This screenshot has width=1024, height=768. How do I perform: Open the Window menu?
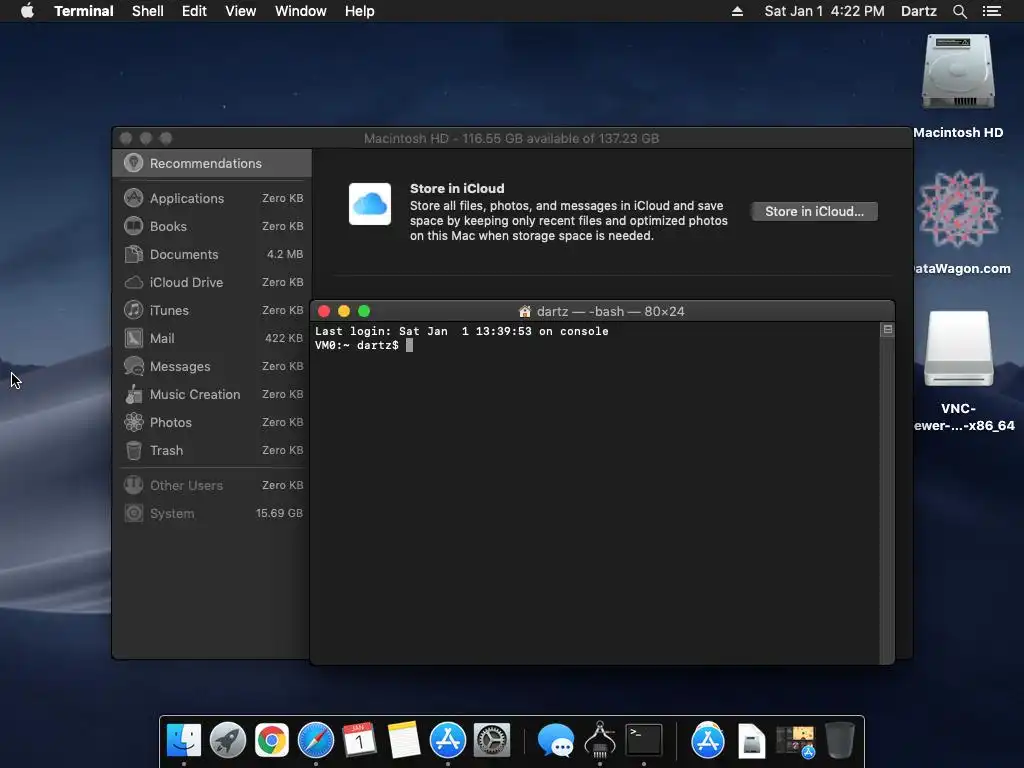coord(300,11)
